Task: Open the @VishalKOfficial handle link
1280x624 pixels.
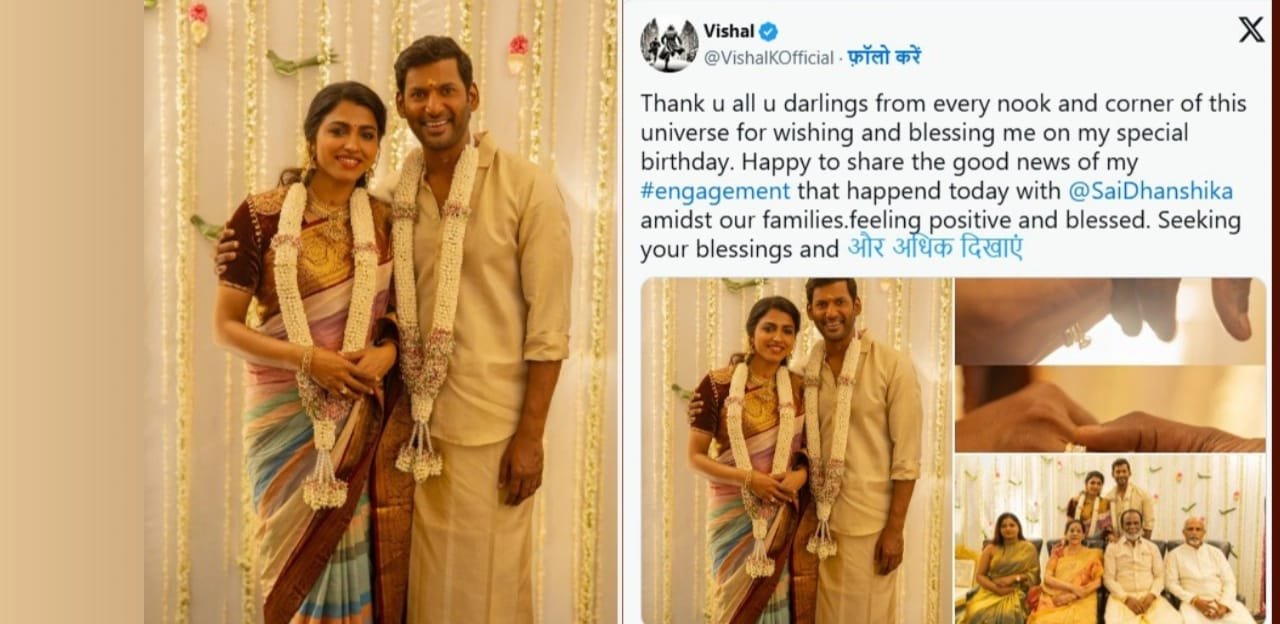Action: (768, 58)
